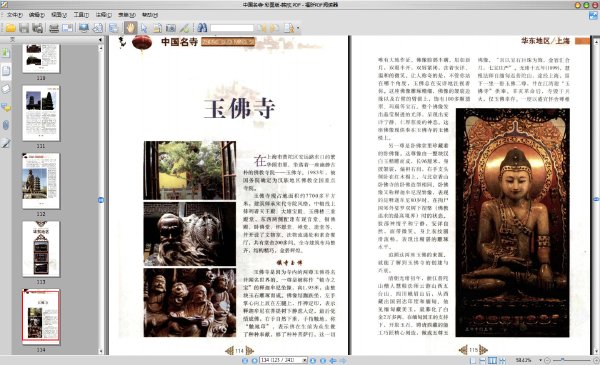Click the thumbnail panel scroll down arrow
Viewport: 600px width, 365px height.
(101, 351)
